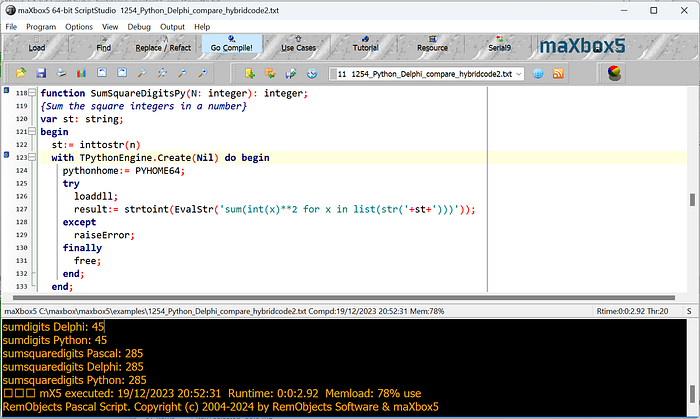The height and width of the screenshot is (419, 700).
Task: Click the blue globe web icon
Action: tap(538, 74)
